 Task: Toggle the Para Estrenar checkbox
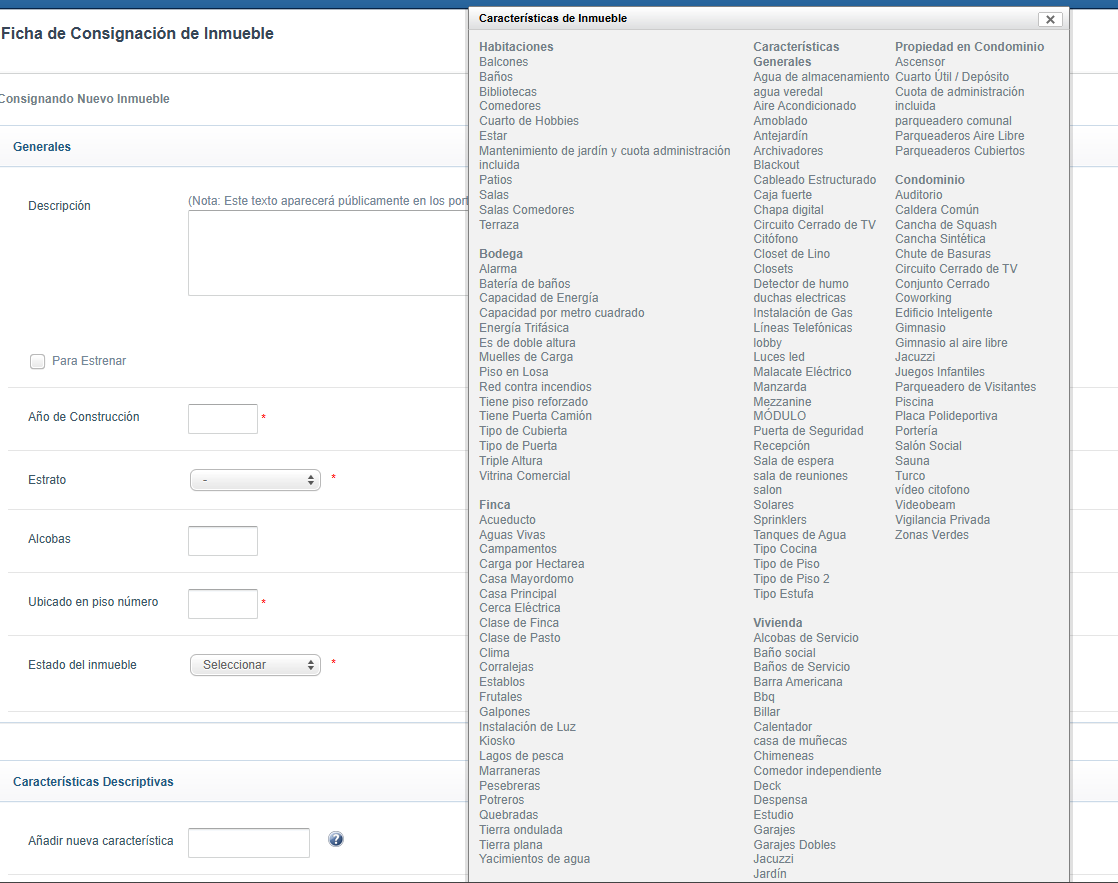click(x=37, y=362)
